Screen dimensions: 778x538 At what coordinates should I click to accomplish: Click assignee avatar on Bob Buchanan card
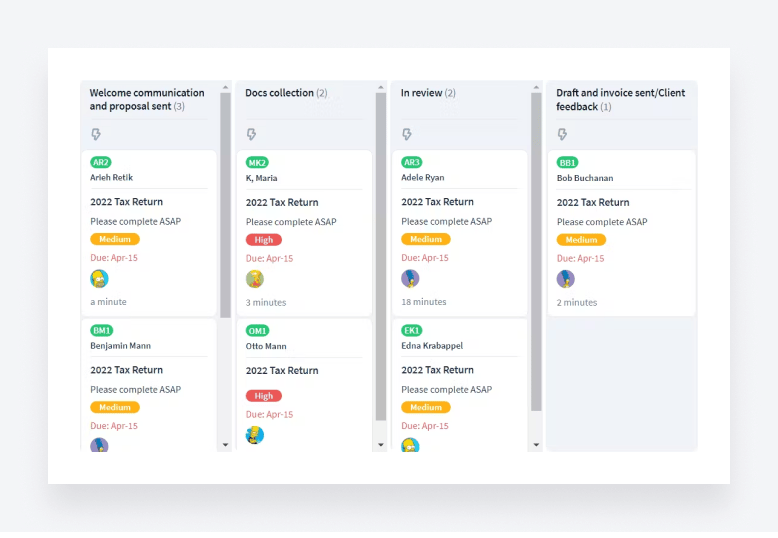[566, 279]
